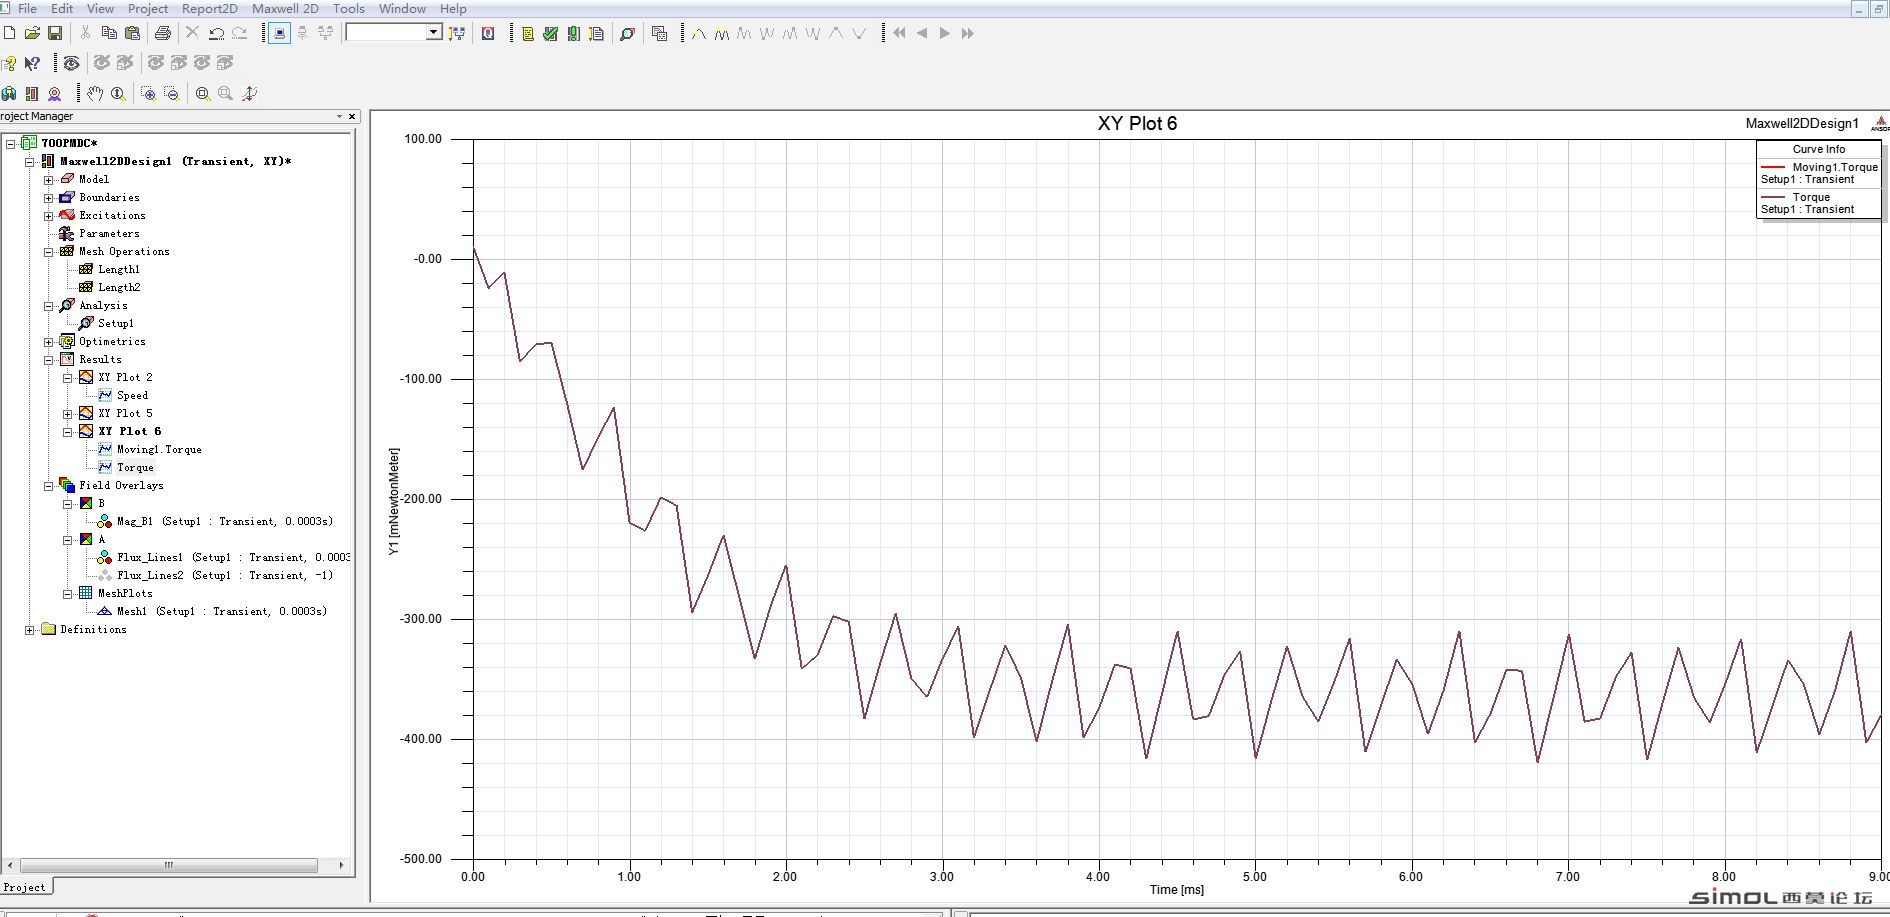Open the Maxwell 2D menu
This screenshot has height=917, width=1890.
click(285, 8)
